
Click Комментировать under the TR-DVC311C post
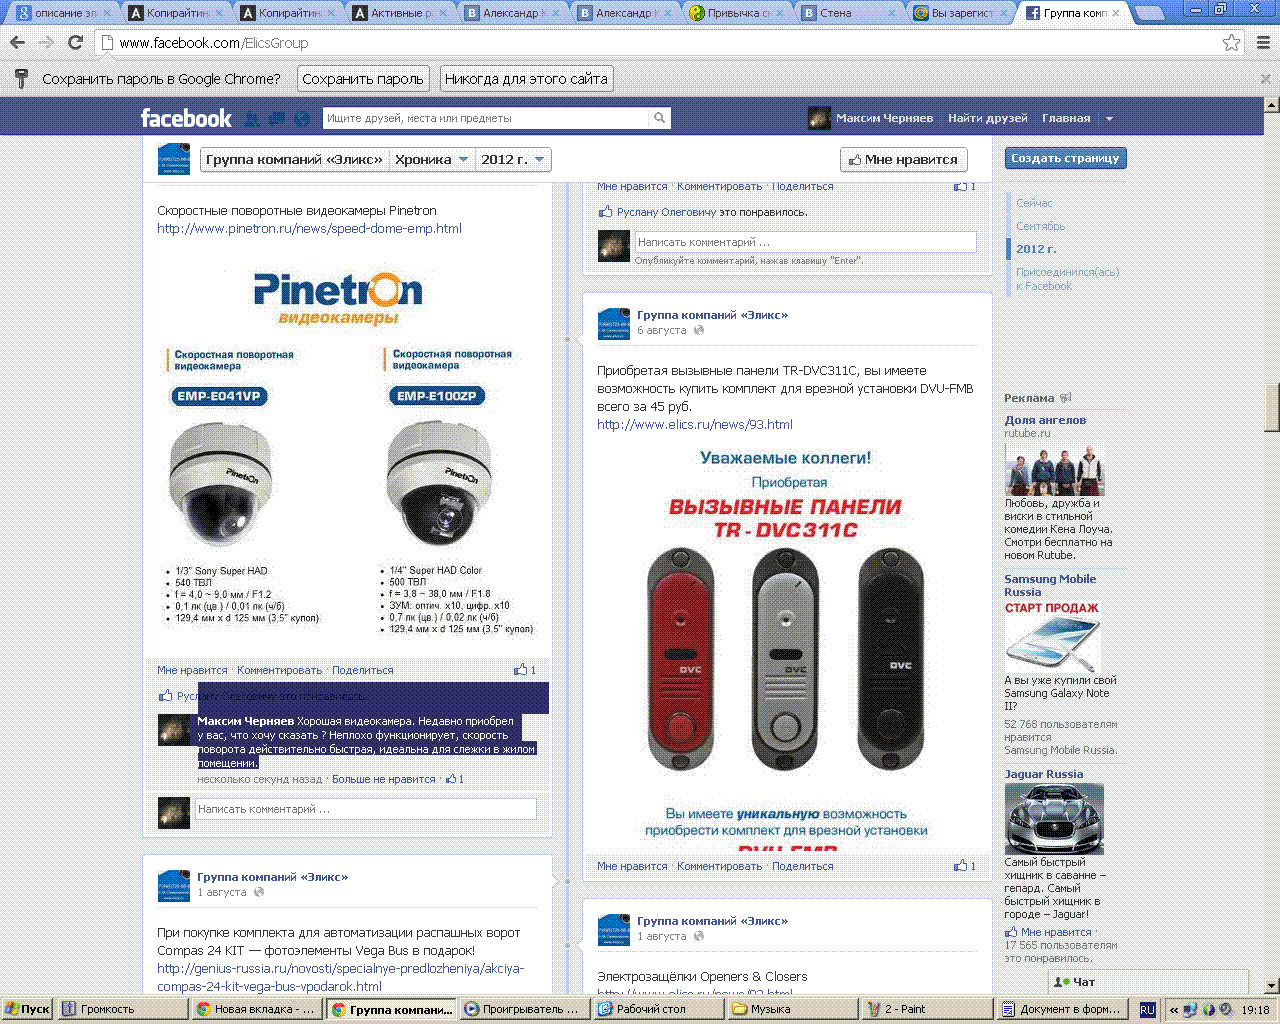coord(720,866)
